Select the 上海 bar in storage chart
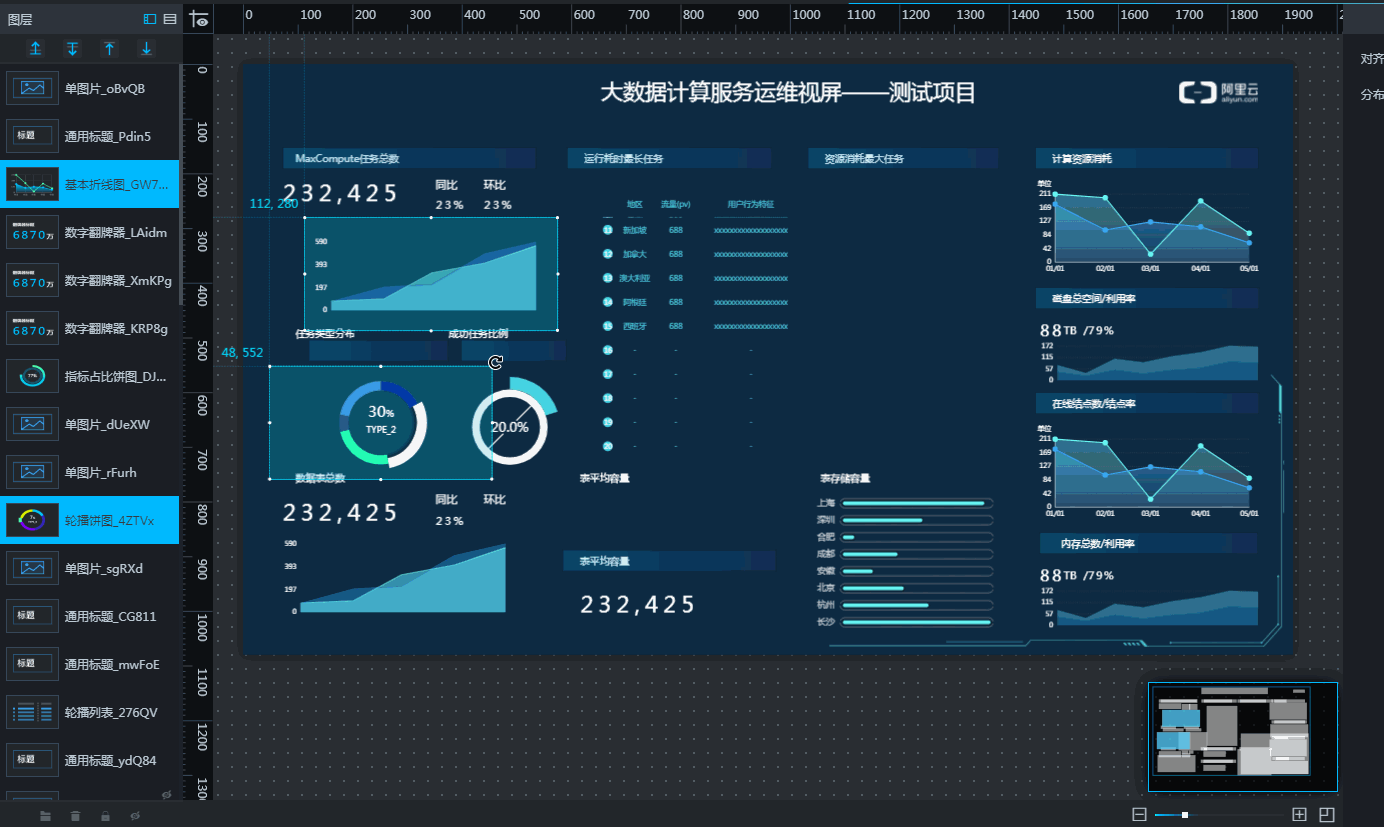Screen dimensions: 1384x827 [x=917, y=503]
